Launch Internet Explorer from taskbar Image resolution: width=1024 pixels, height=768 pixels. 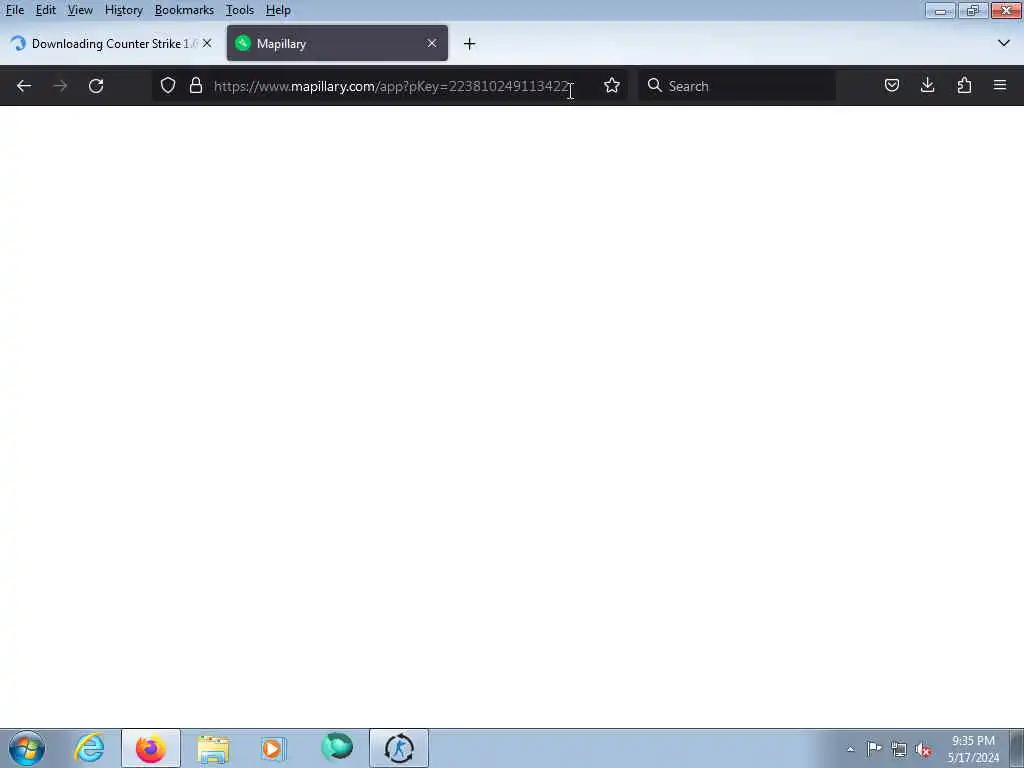[x=89, y=748]
